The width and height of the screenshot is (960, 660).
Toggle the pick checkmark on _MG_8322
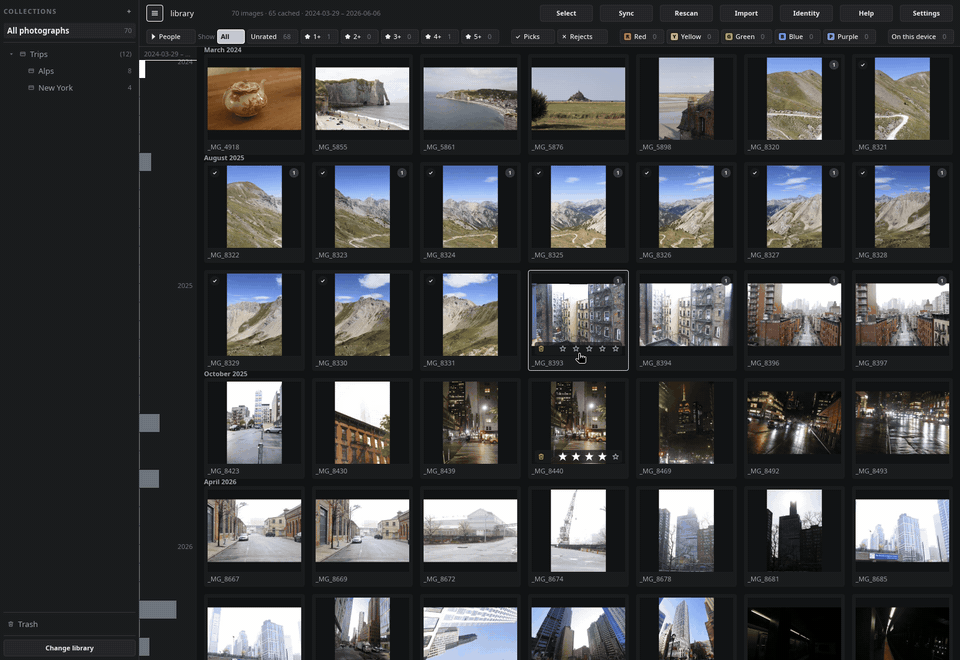215,173
